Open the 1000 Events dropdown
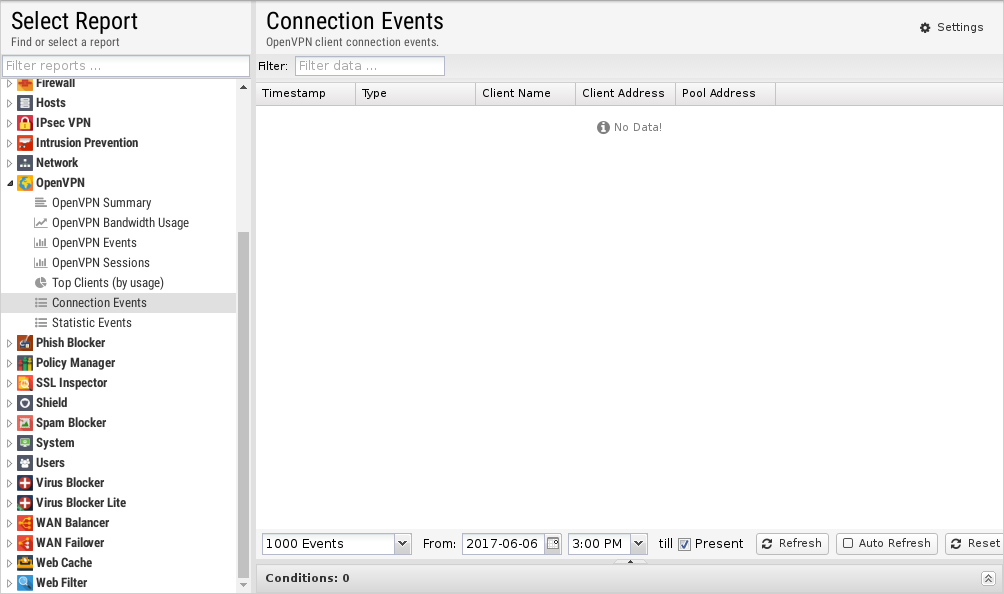1004x594 pixels. (x=402, y=543)
